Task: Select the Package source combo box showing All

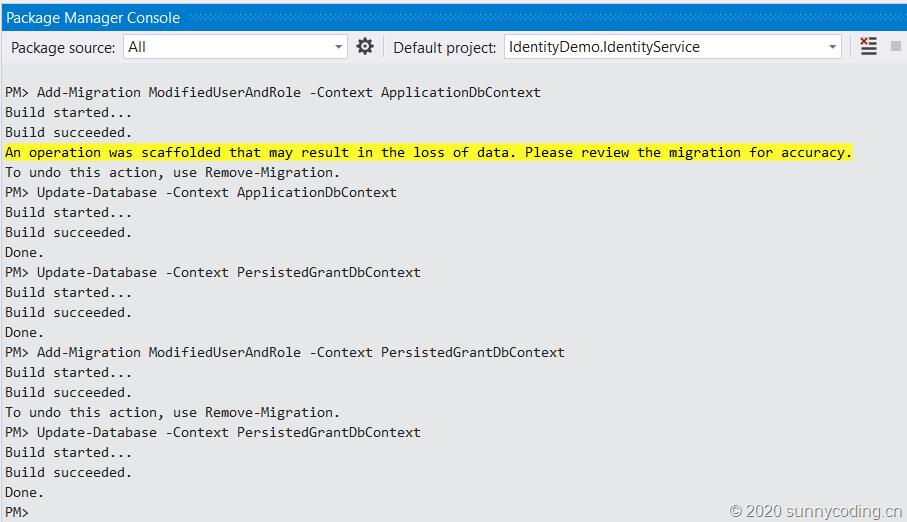Action: click(230, 47)
